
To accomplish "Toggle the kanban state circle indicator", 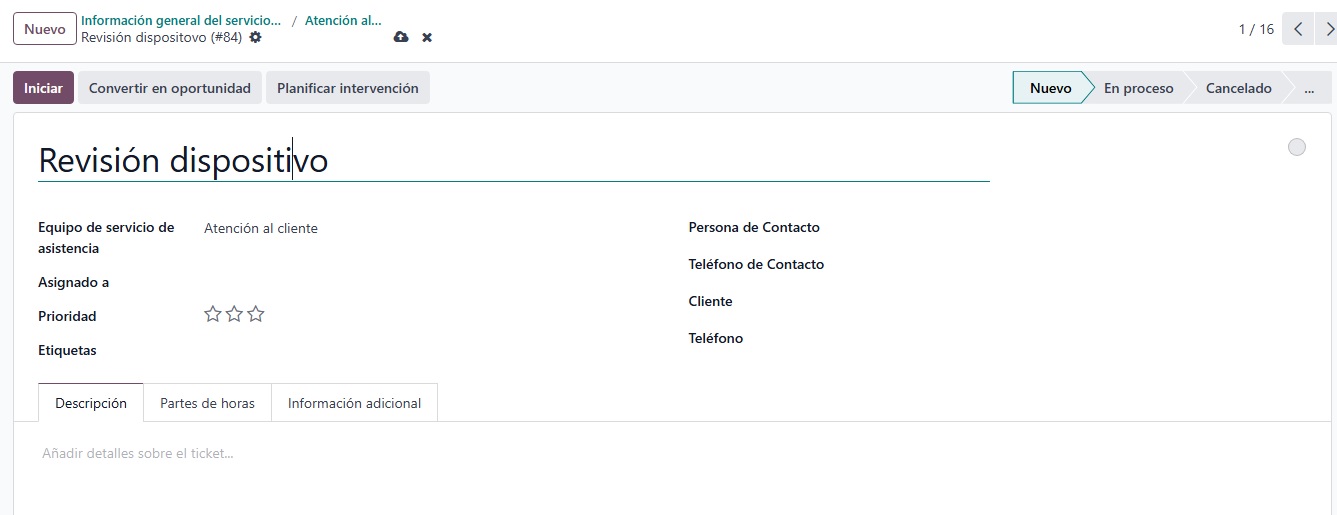I will (x=1297, y=147).
